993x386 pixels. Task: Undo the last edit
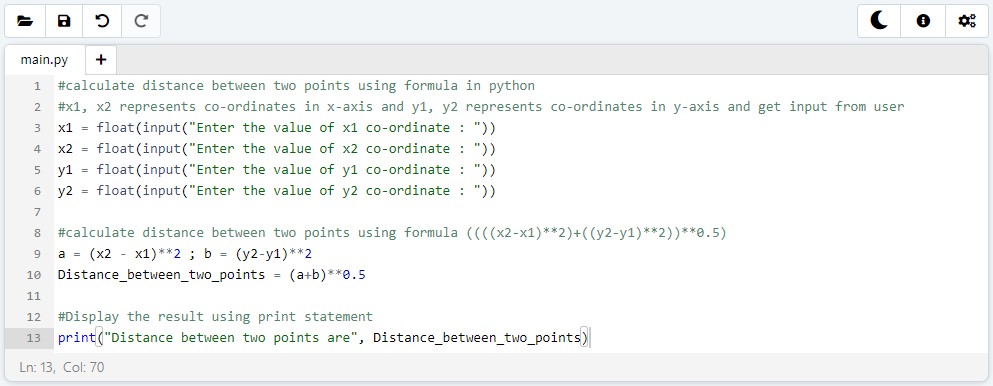(x=102, y=21)
